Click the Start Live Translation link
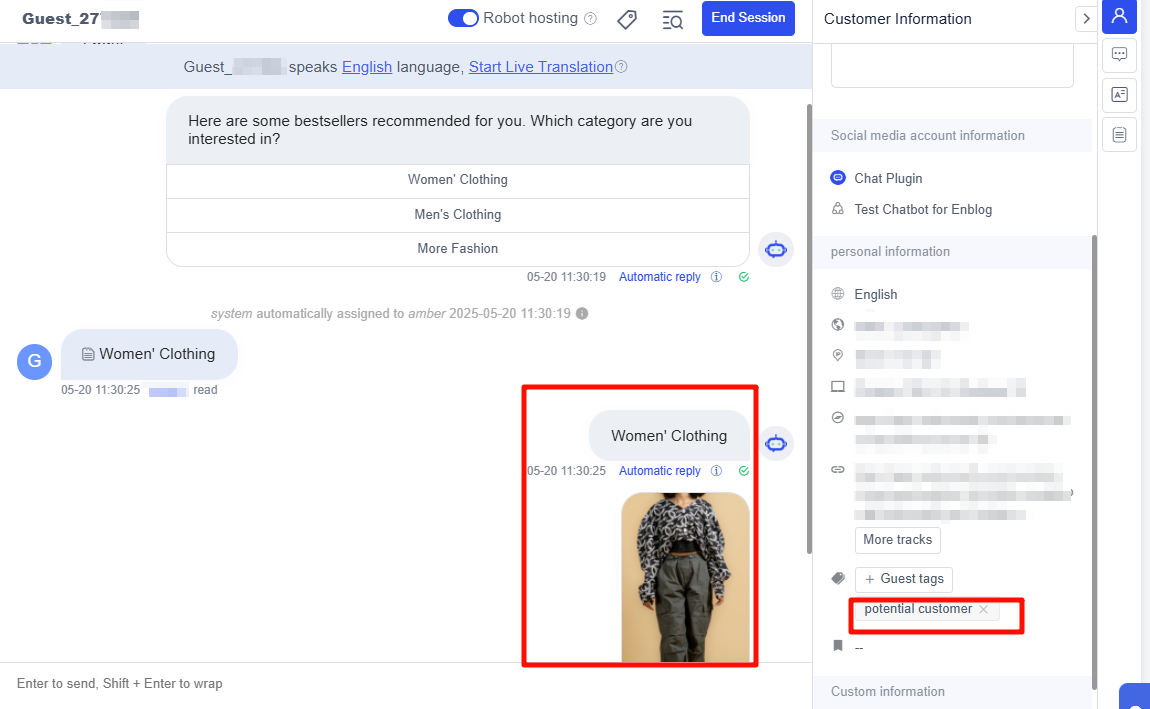1150x709 pixels. 540,67
